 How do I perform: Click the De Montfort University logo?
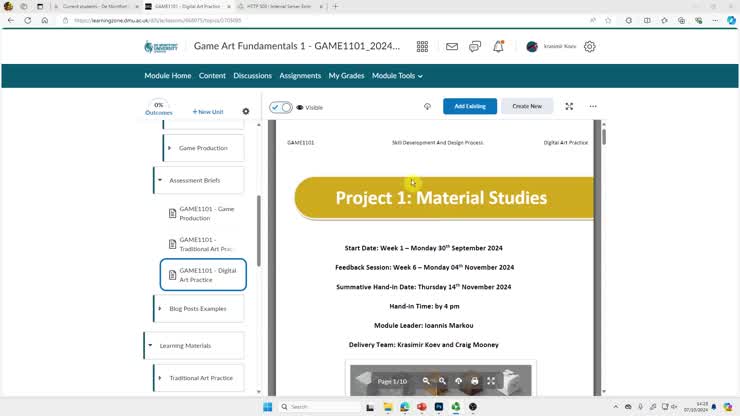161,46
